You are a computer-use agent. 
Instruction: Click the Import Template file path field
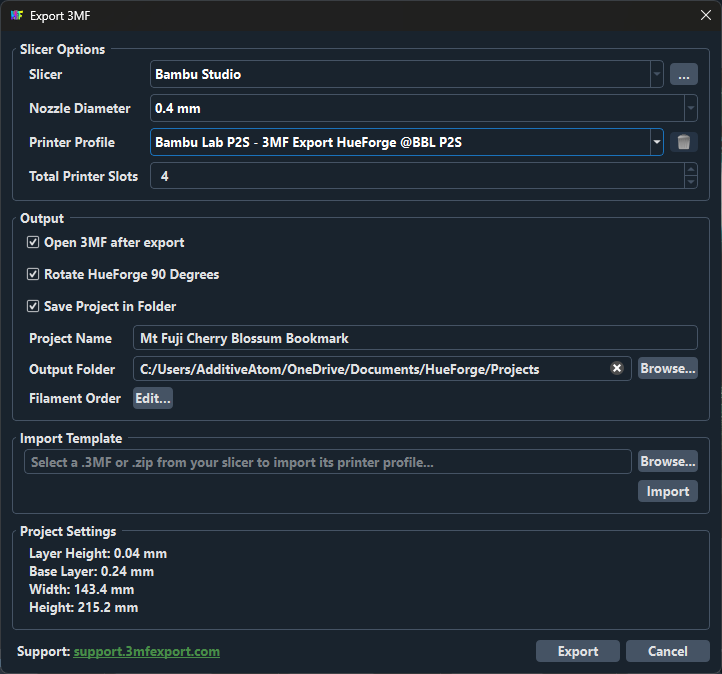[x=327, y=462]
